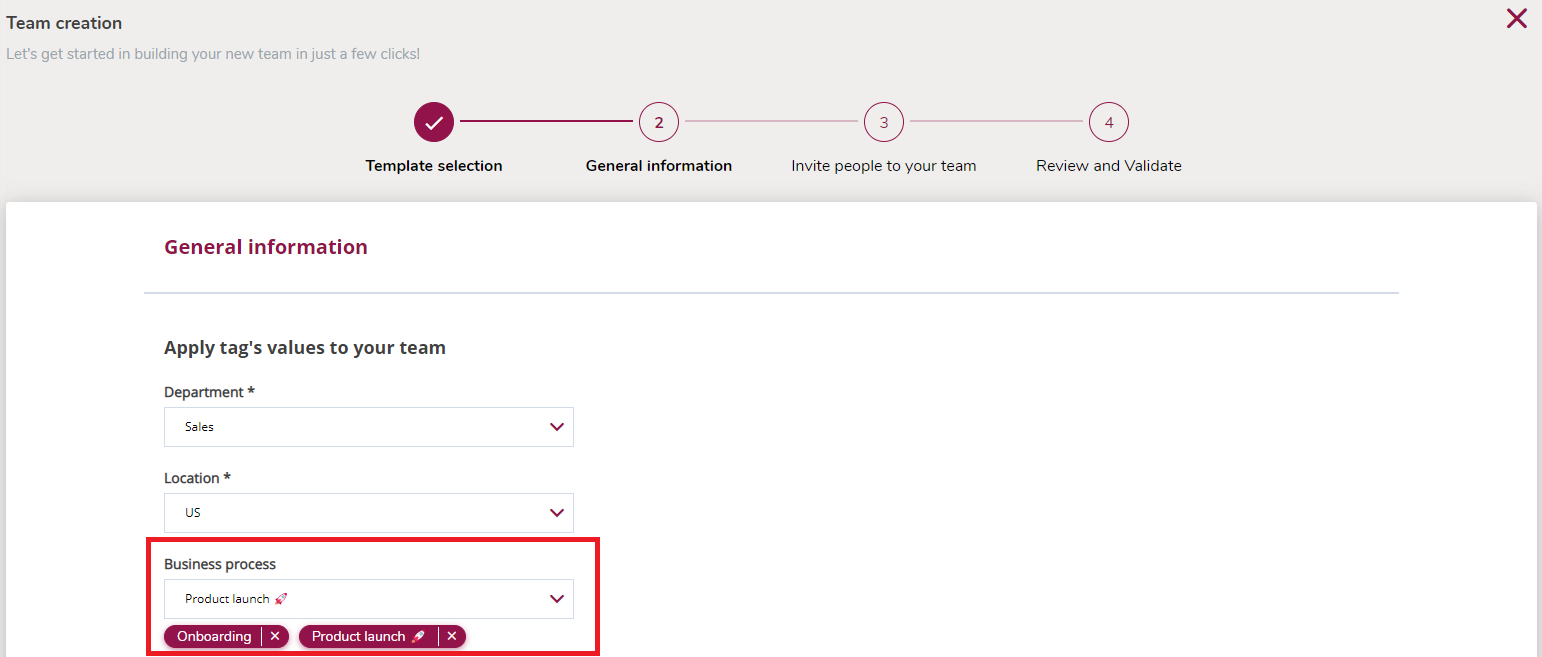This screenshot has height=657, width=1542.
Task: Select the General information step label
Action: tap(659, 166)
